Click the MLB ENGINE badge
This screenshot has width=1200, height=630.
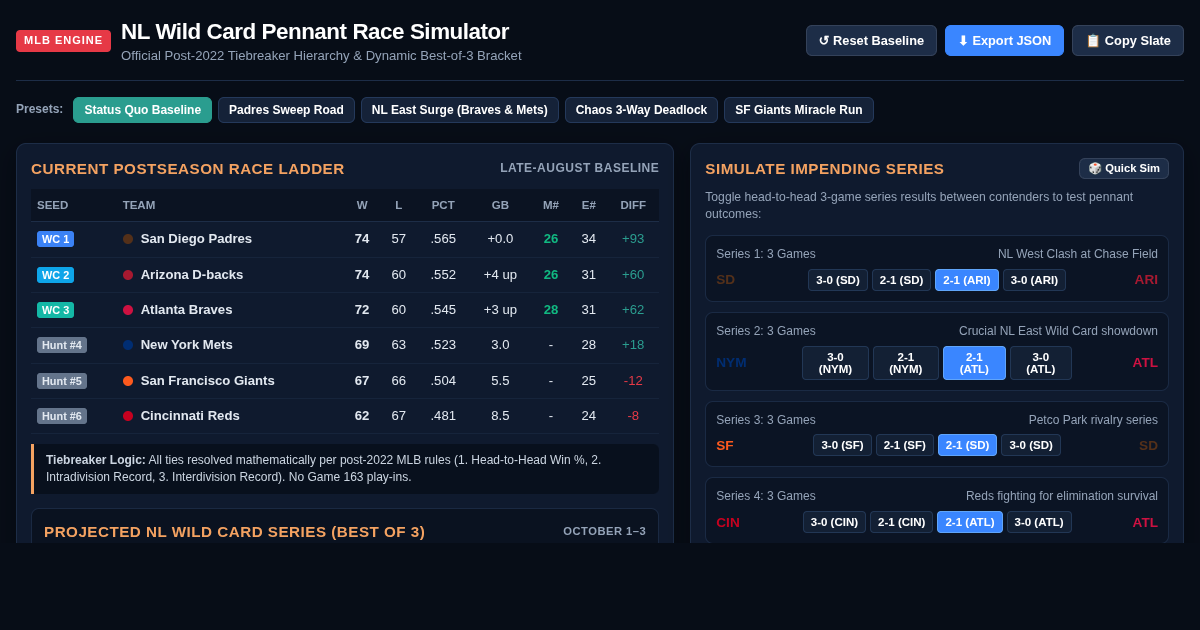pos(63,41)
